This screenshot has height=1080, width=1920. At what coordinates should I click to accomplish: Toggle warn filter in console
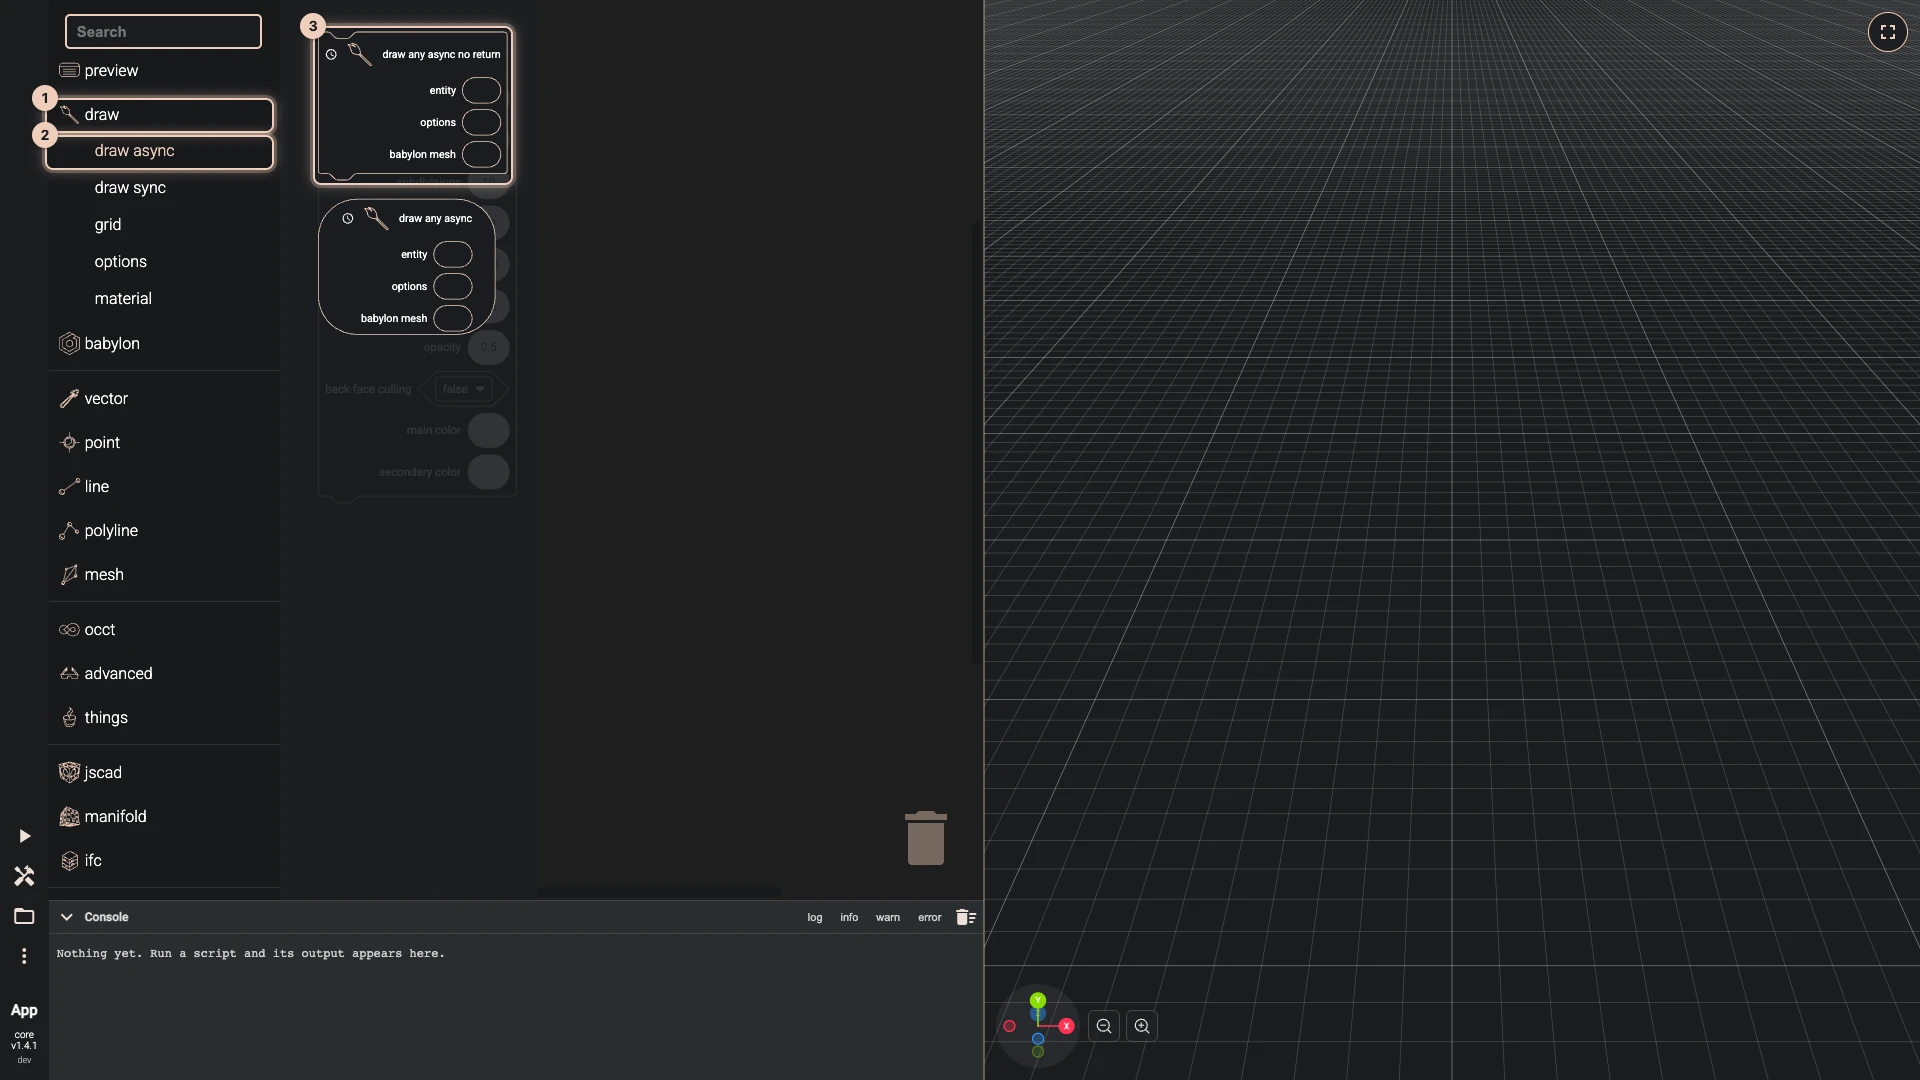888,917
